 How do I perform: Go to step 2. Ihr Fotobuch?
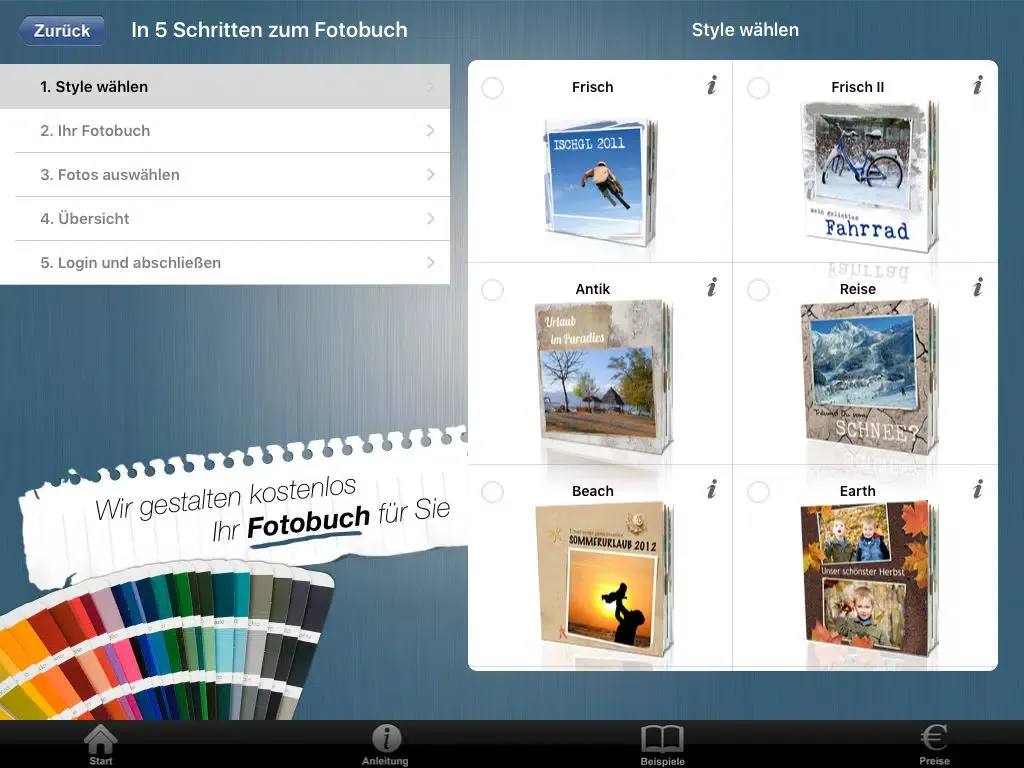(225, 131)
